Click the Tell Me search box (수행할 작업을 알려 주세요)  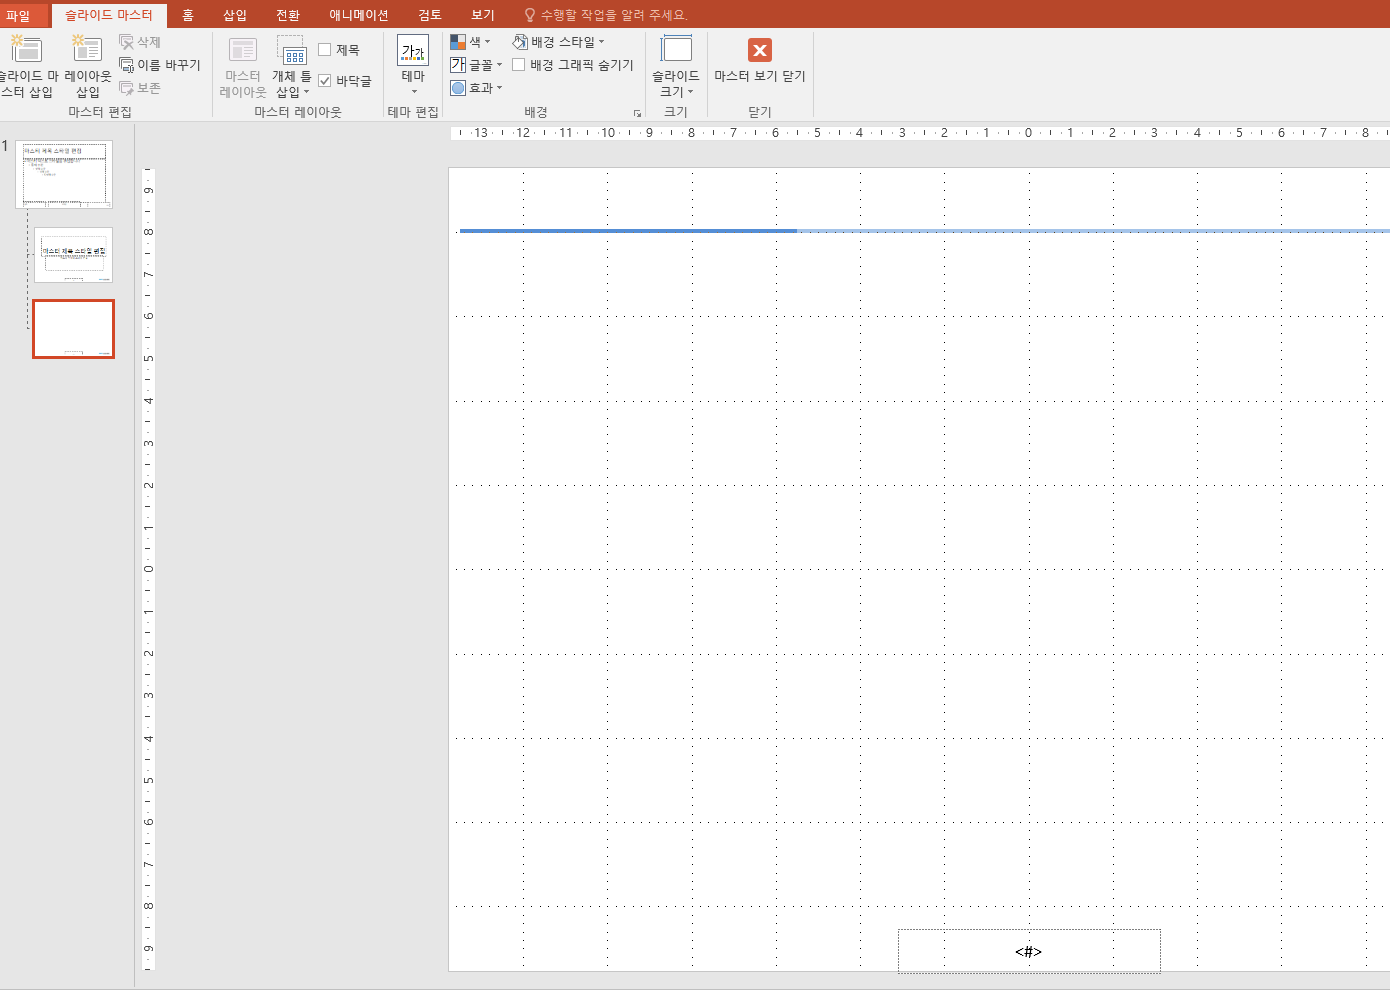coord(614,15)
